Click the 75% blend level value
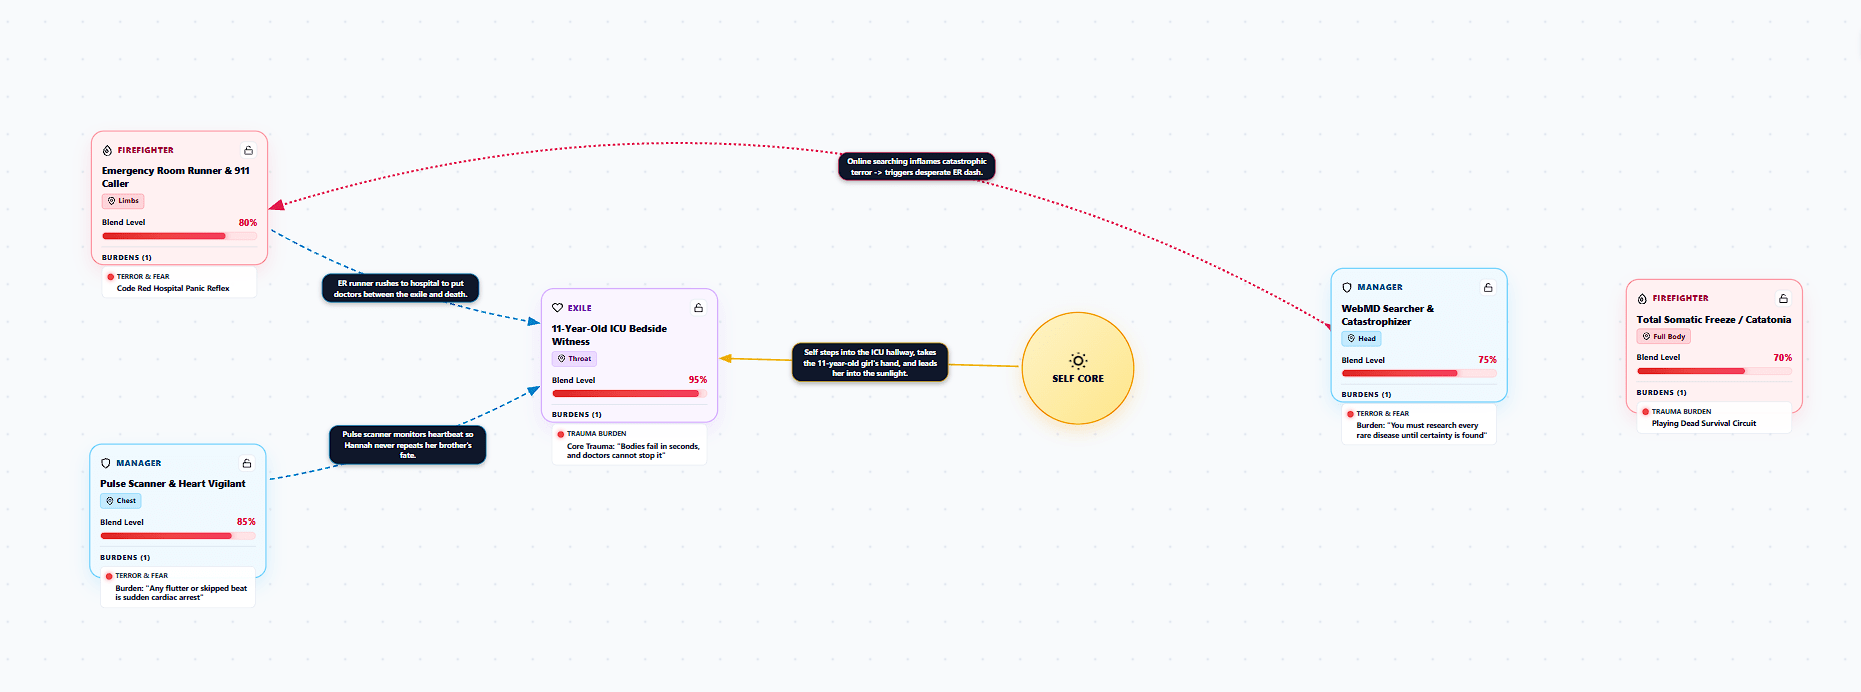1861x692 pixels. pos(1487,360)
